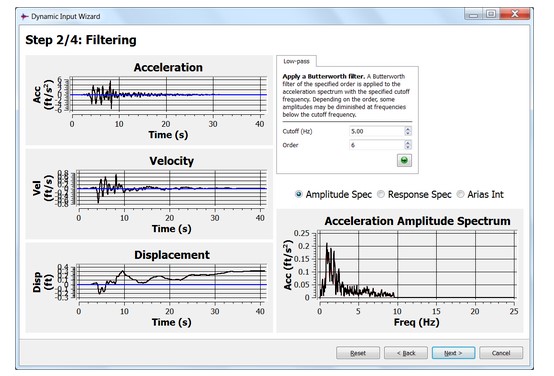Increase the filter Order with the up arrow
The width and height of the screenshot is (554, 376).
[x=408, y=142]
